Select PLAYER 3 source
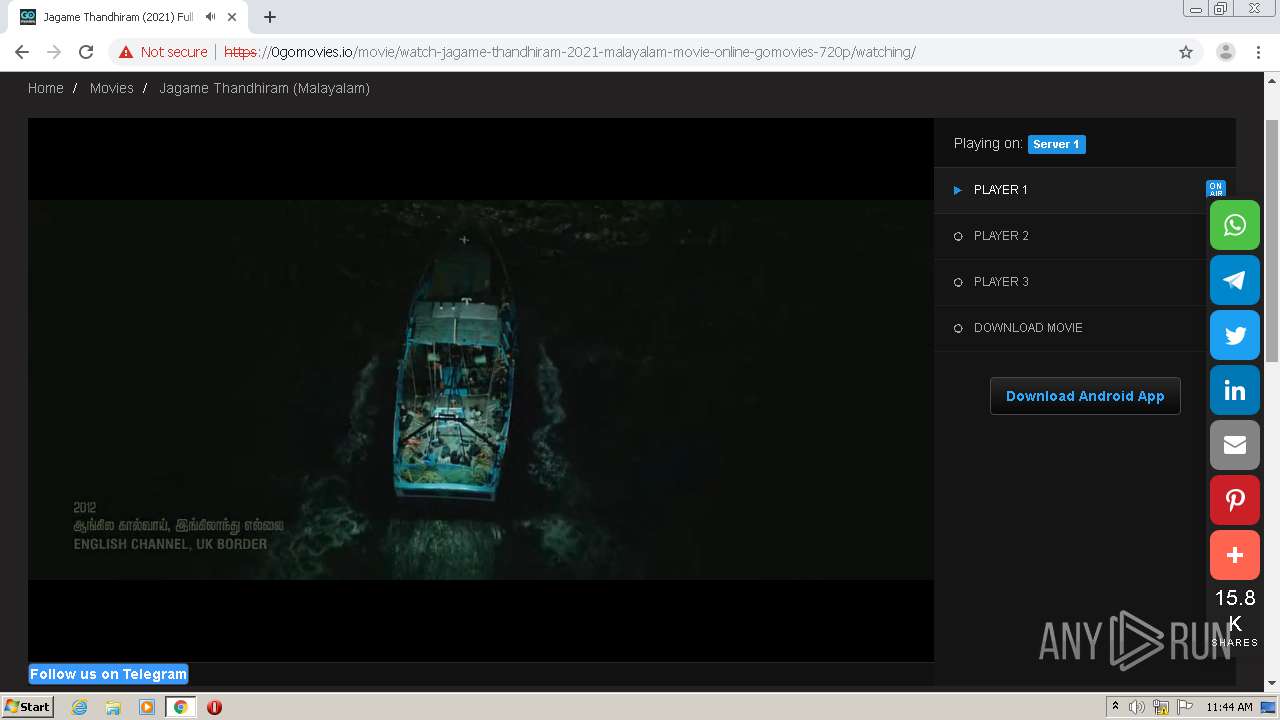Screen dimensions: 1280x720 coord(1071,282)
